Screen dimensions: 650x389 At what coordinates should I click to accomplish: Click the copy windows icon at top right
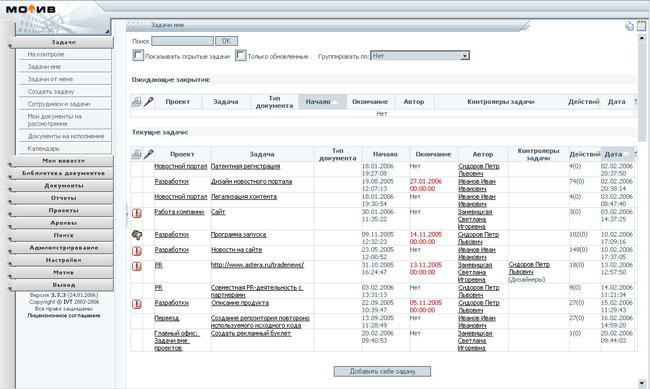tap(629, 26)
